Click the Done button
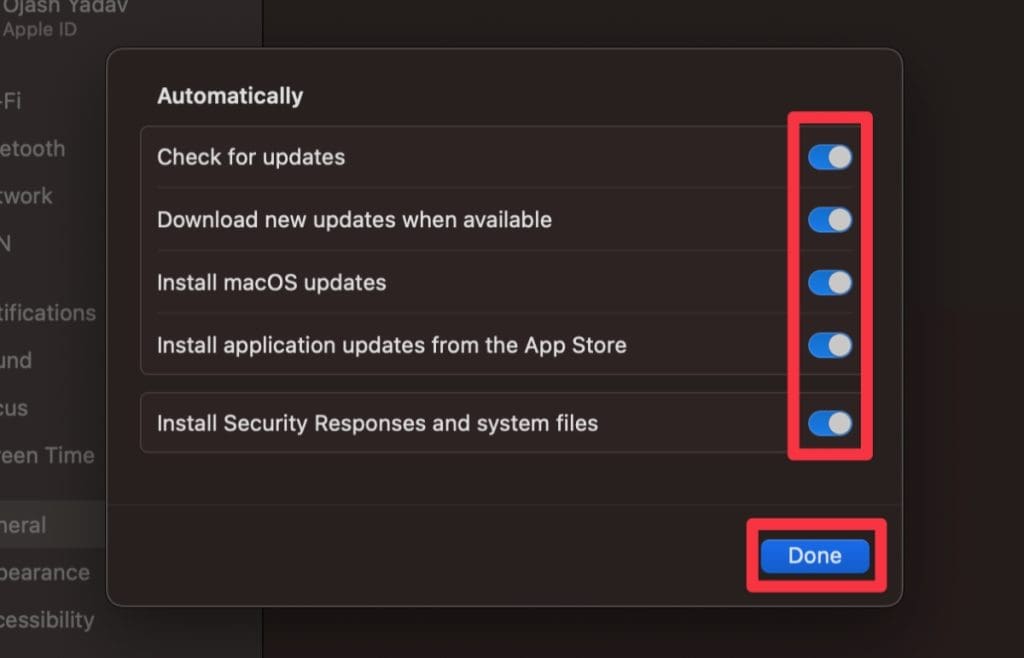This screenshot has width=1024, height=658. (815, 556)
